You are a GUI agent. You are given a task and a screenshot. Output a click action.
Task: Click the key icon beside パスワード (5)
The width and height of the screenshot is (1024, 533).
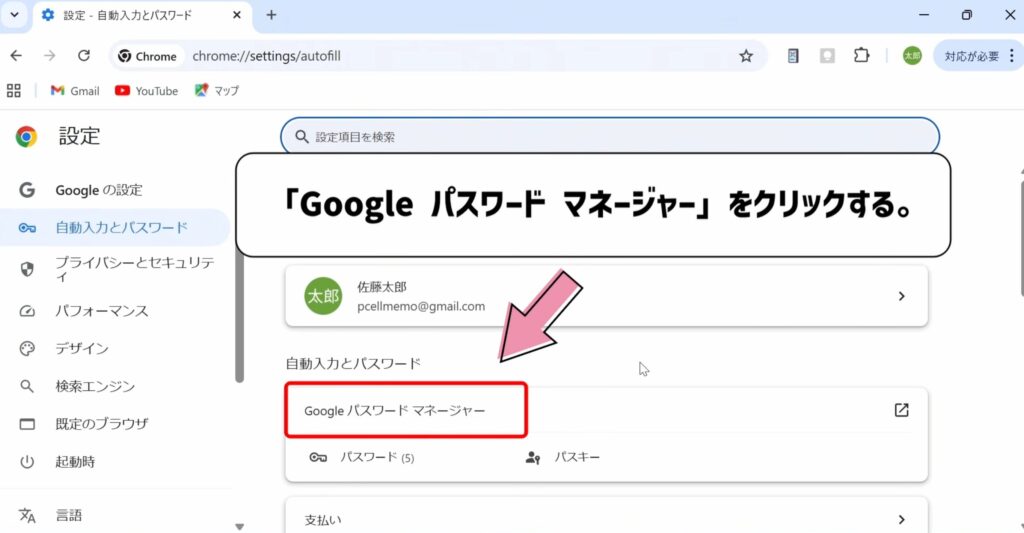coord(318,457)
